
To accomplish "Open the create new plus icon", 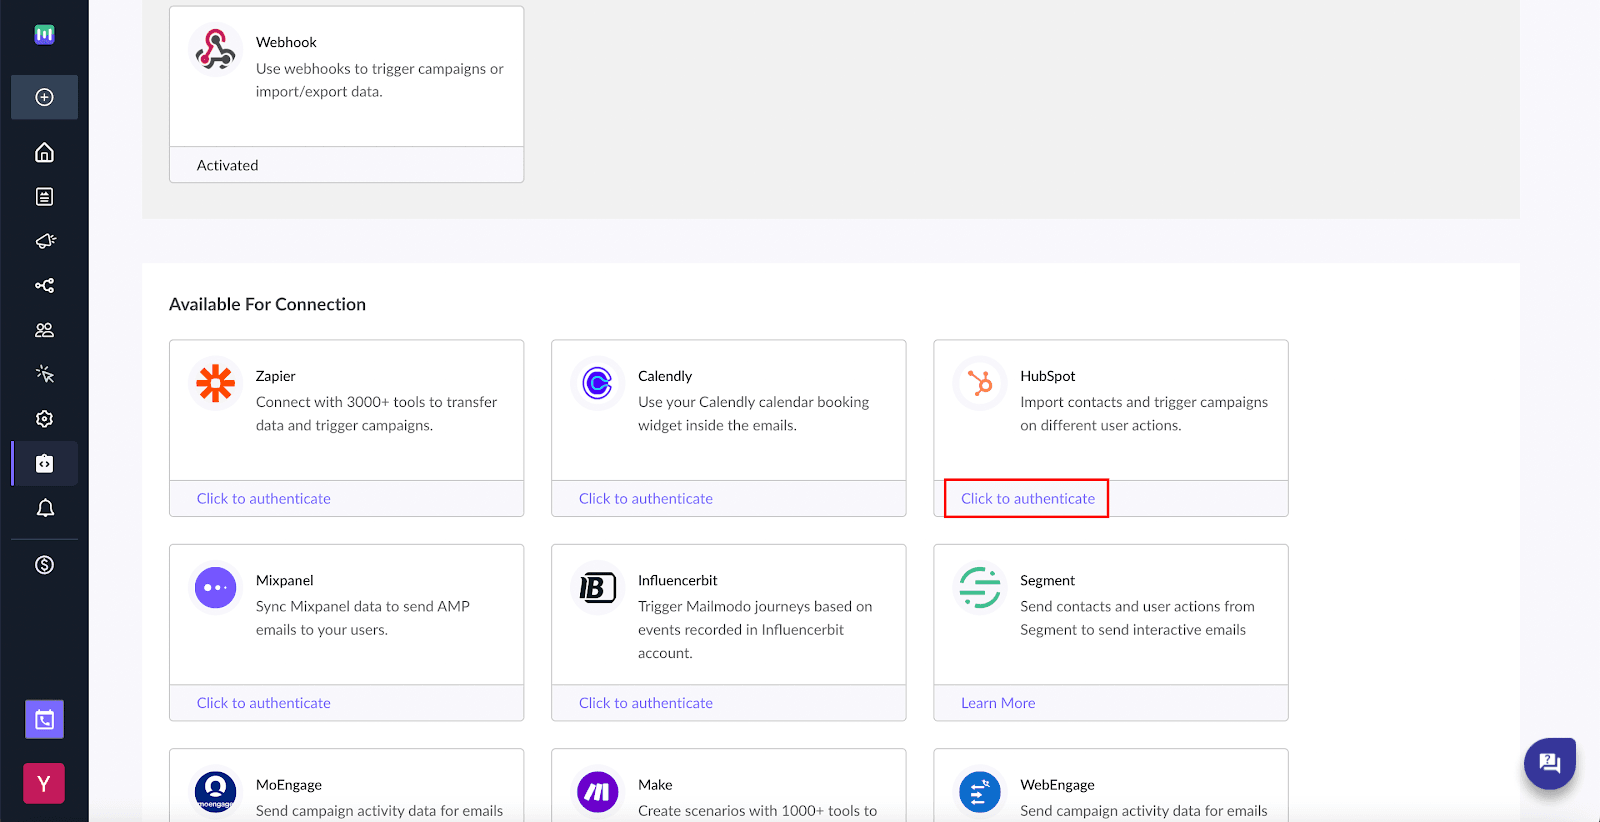I will (x=44, y=97).
